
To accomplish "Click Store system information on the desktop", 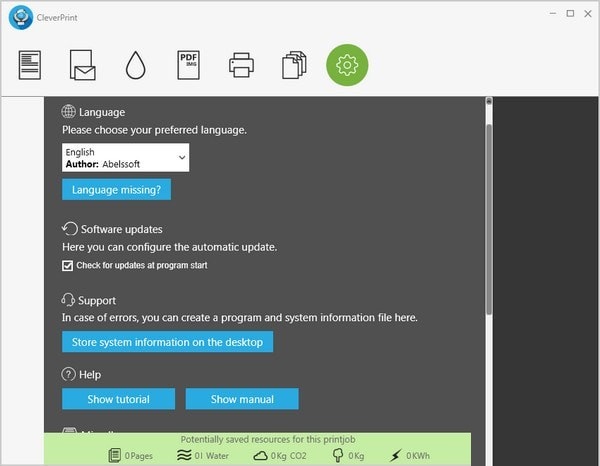I will tap(168, 342).
